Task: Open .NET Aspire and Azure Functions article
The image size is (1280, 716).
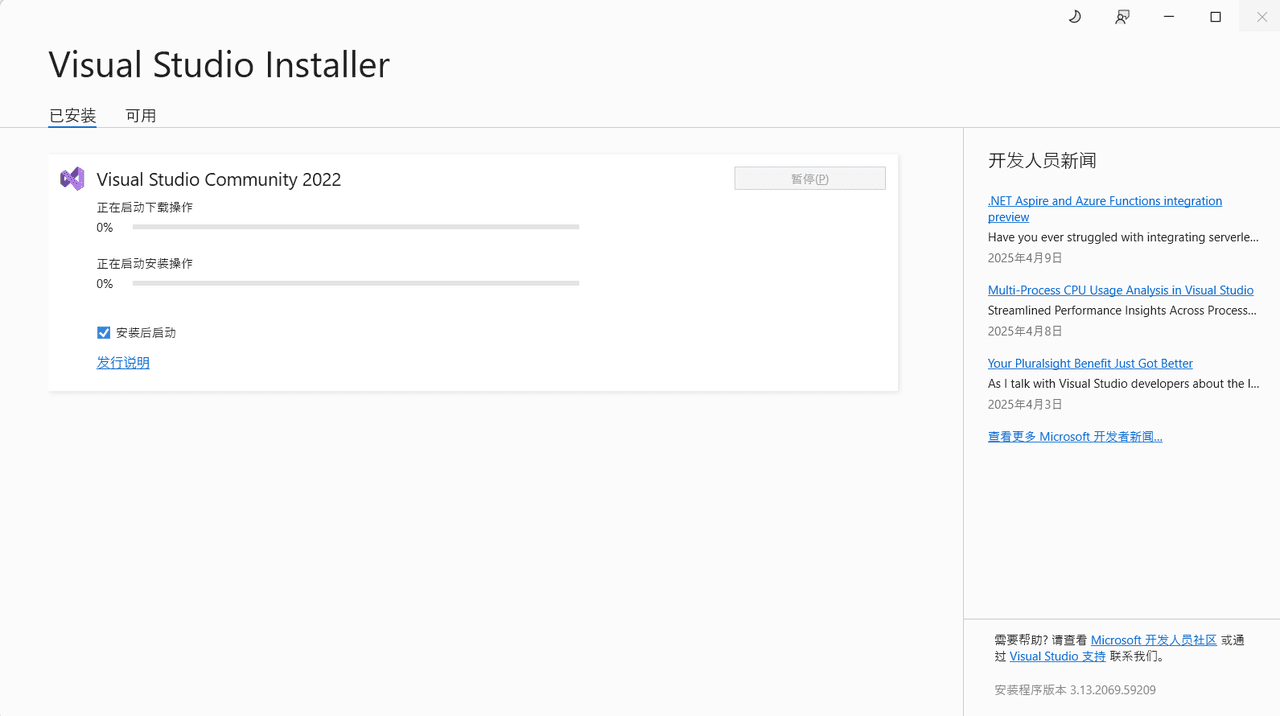Action: tap(1104, 201)
